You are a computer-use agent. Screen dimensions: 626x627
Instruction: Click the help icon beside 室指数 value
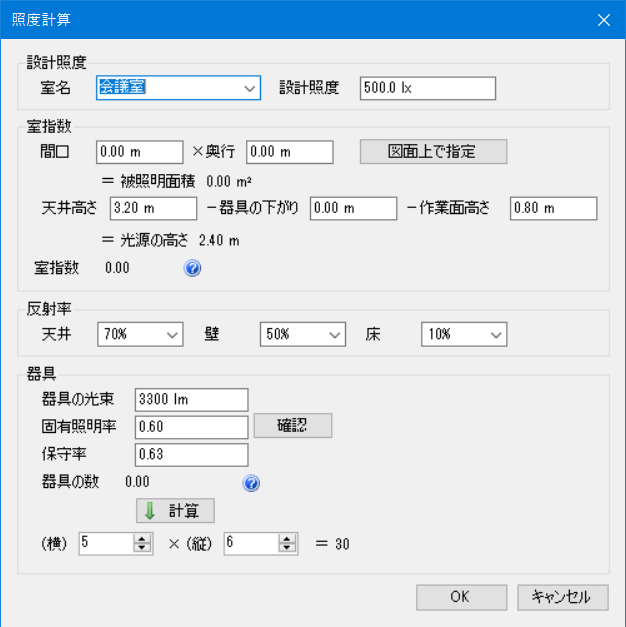point(192,268)
